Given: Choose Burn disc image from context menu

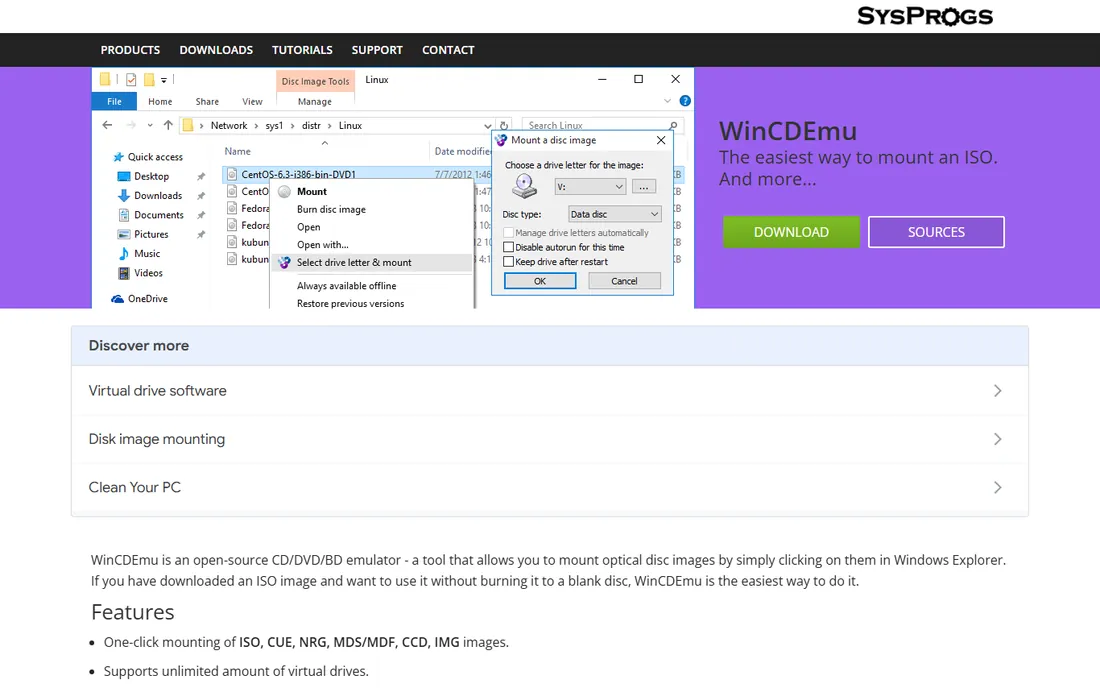Looking at the screenshot, I should point(331,210).
